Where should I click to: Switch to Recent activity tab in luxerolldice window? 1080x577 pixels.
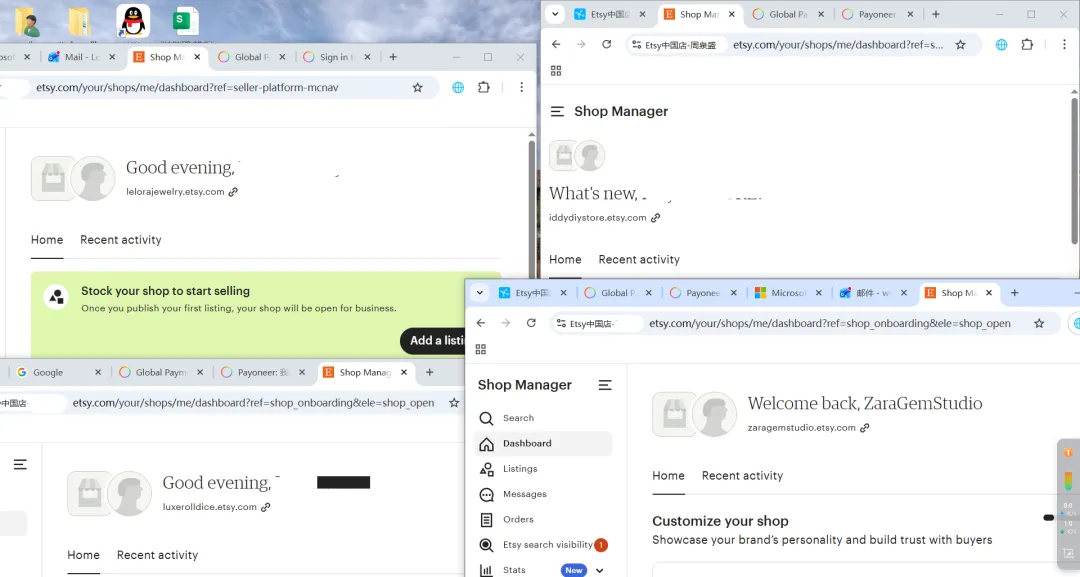pyautogui.click(x=157, y=555)
